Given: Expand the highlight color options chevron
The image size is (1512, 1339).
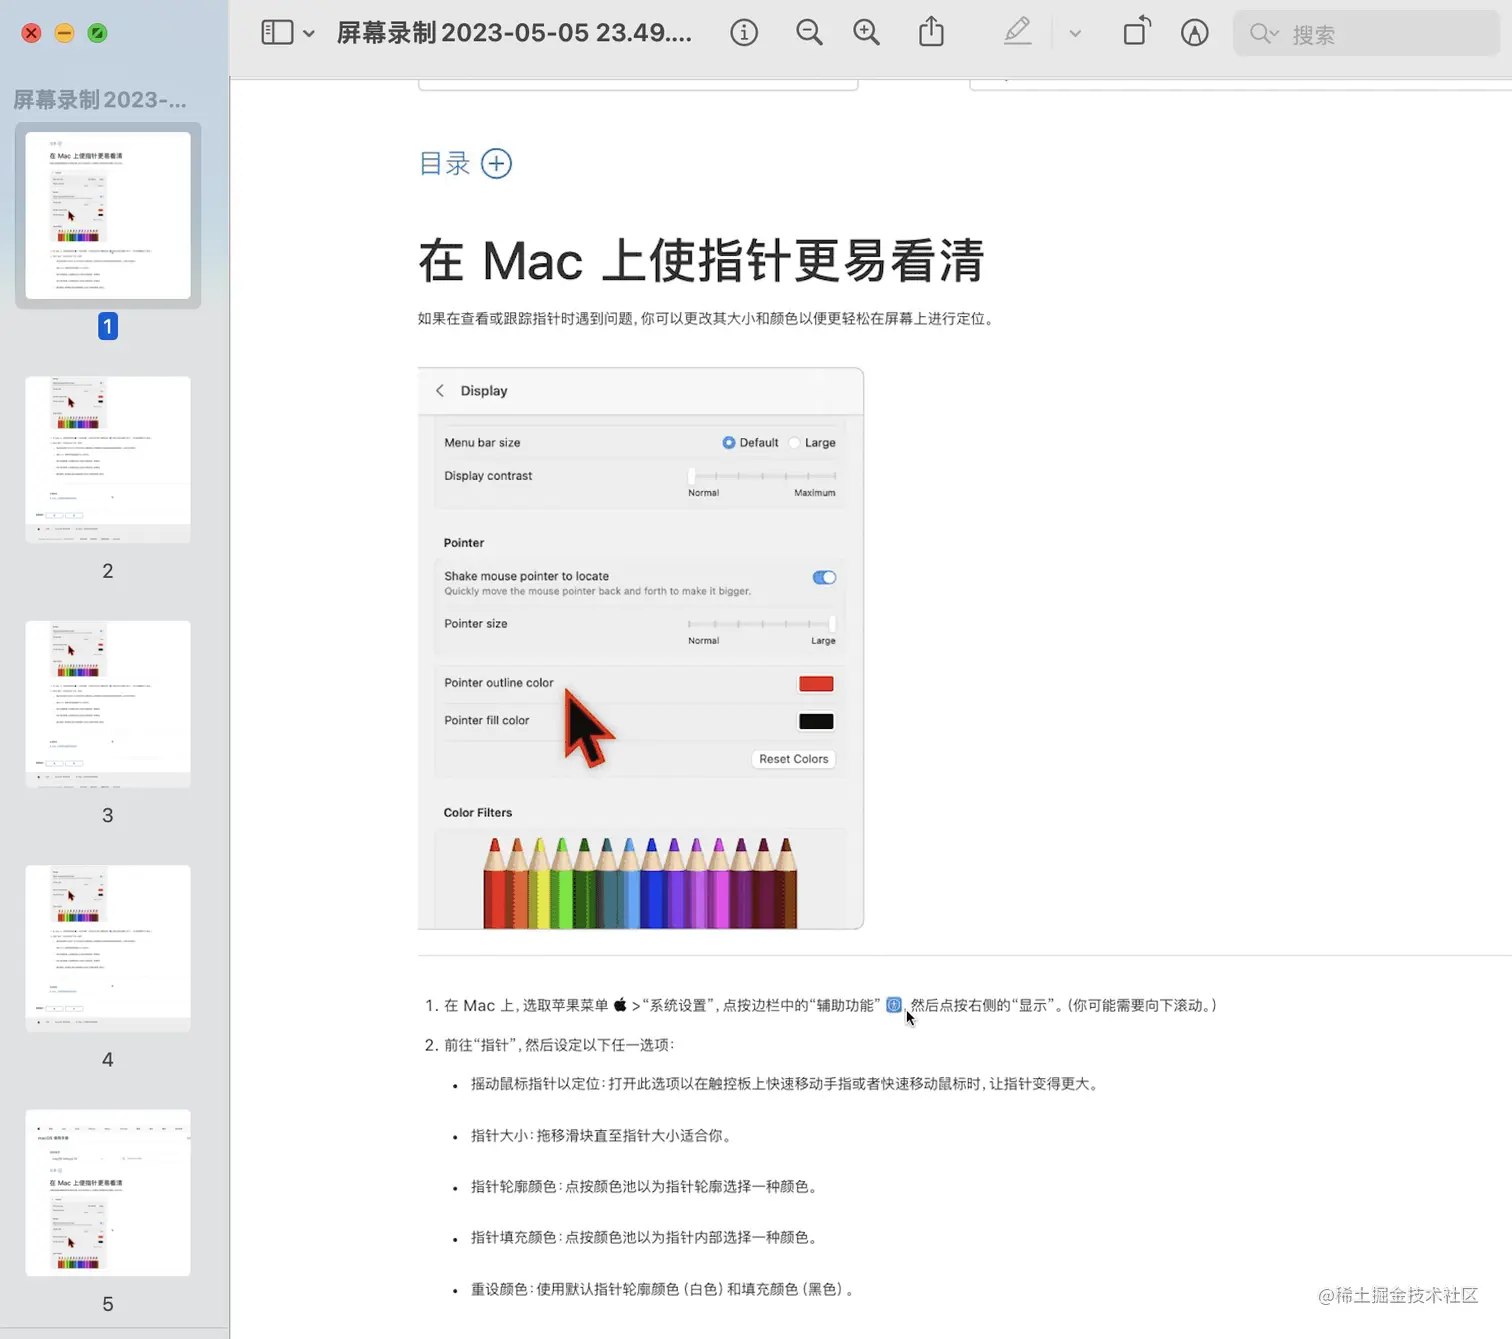Looking at the screenshot, I should (x=1075, y=34).
